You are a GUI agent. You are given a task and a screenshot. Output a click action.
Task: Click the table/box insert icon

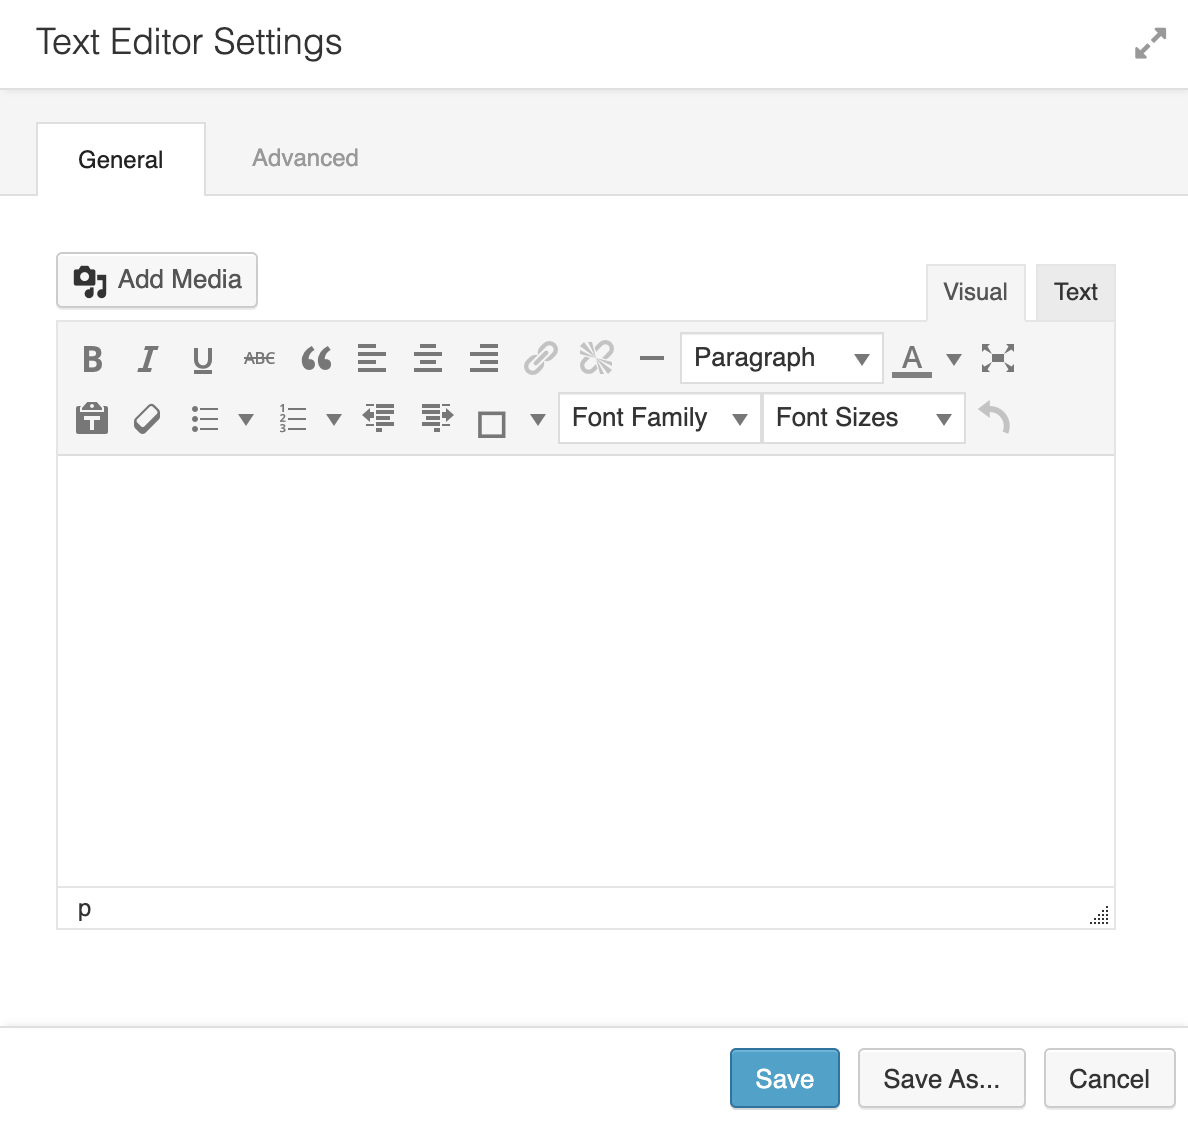coord(492,423)
